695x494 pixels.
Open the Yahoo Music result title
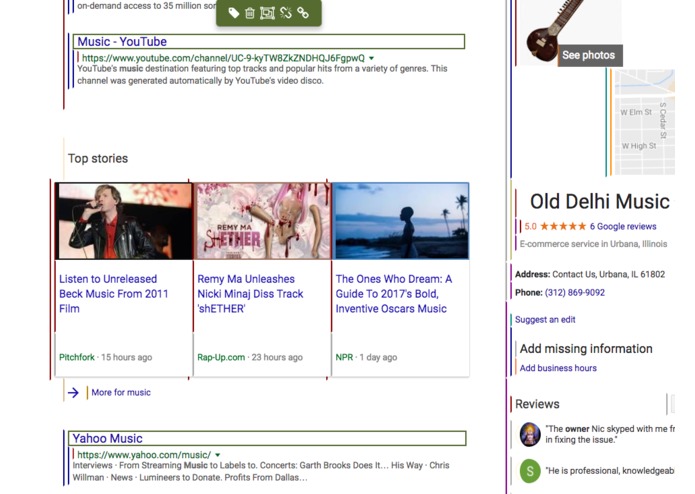(108, 439)
